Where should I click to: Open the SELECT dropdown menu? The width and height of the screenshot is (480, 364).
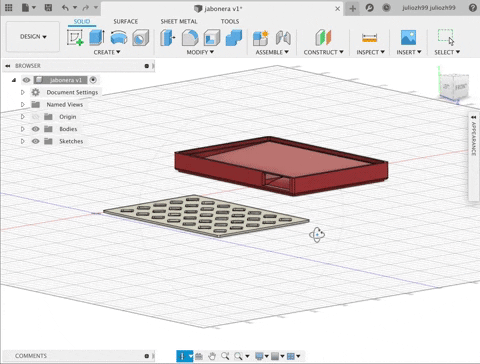pos(447,52)
